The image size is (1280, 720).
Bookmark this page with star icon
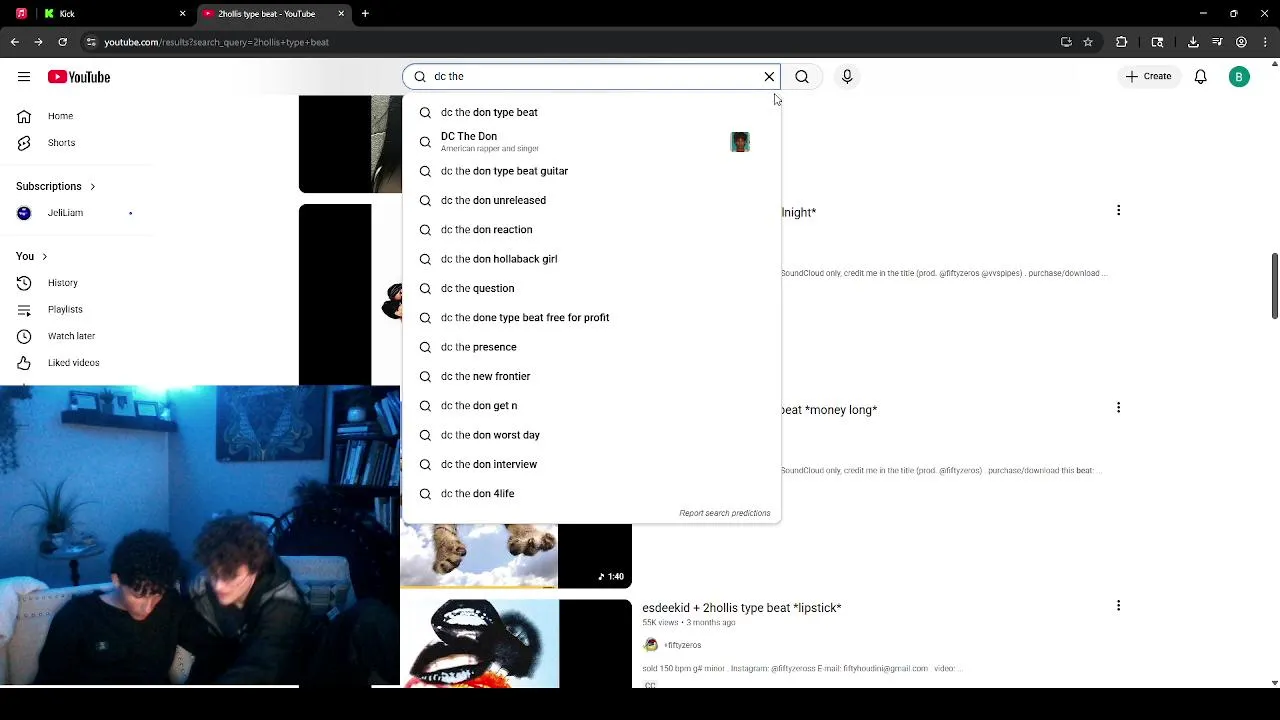(x=1088, y=42)
